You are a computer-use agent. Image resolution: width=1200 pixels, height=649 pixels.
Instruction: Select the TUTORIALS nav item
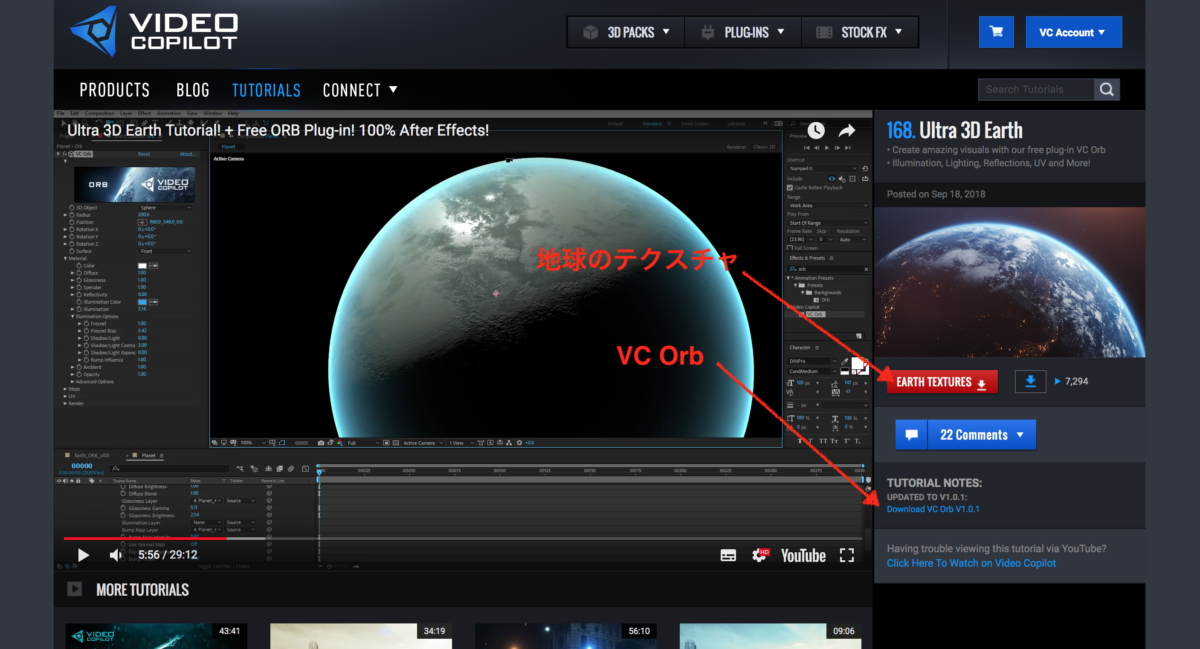point(266,90)
